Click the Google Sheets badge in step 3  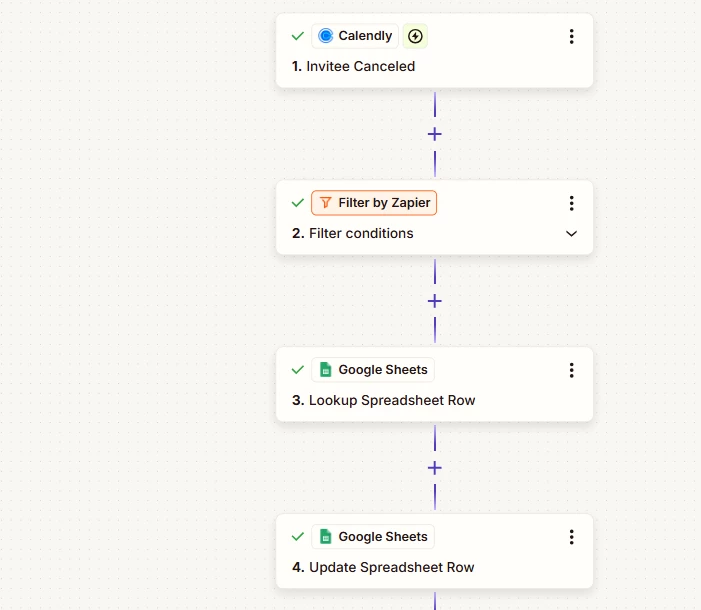pos(373,369)
